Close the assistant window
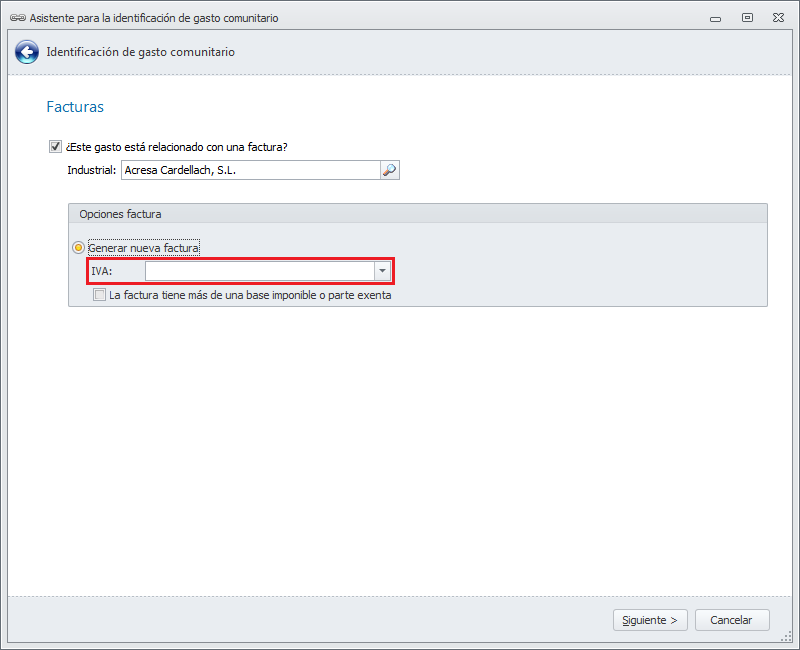This screenshot has height=650, width=800. click(778, 18)
